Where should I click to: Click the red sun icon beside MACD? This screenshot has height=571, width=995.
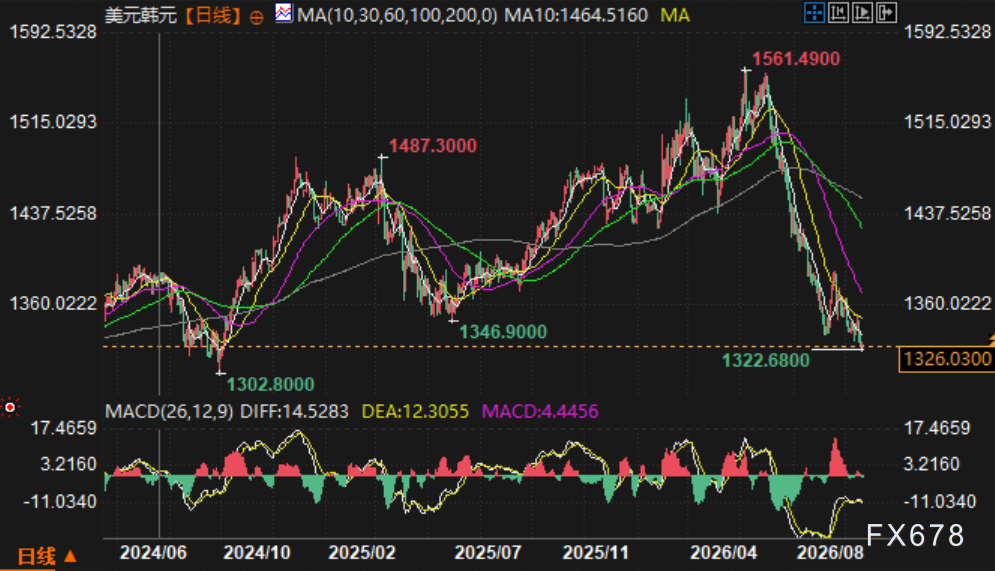point(10,407)
